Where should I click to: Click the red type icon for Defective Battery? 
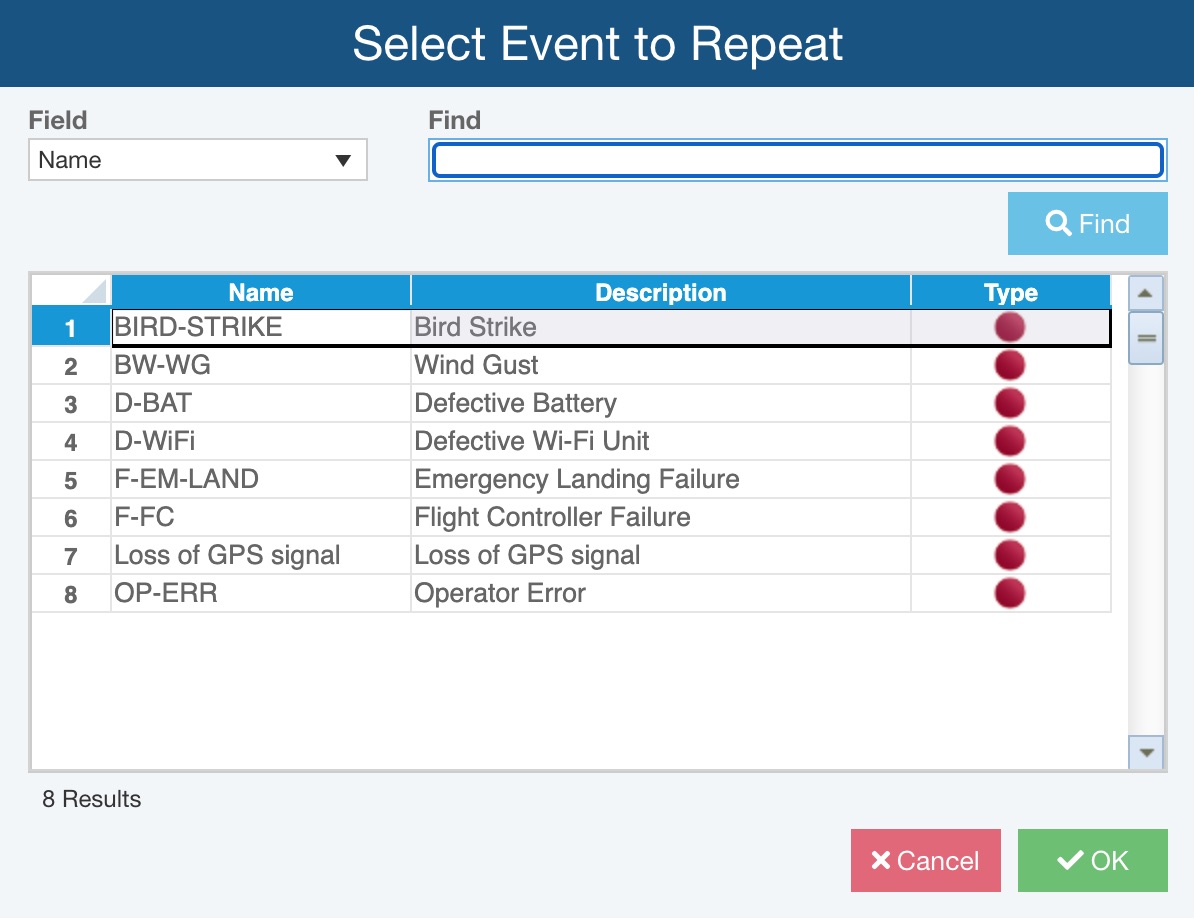(1010, 403)
